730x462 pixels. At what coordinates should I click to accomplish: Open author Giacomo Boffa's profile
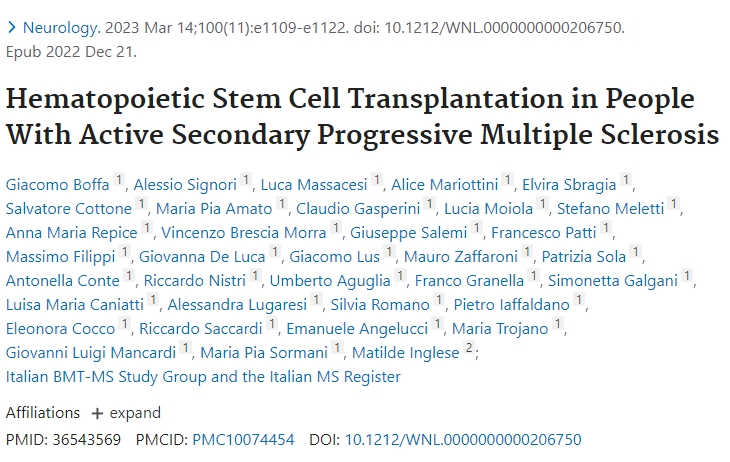(x=57, y=184)
